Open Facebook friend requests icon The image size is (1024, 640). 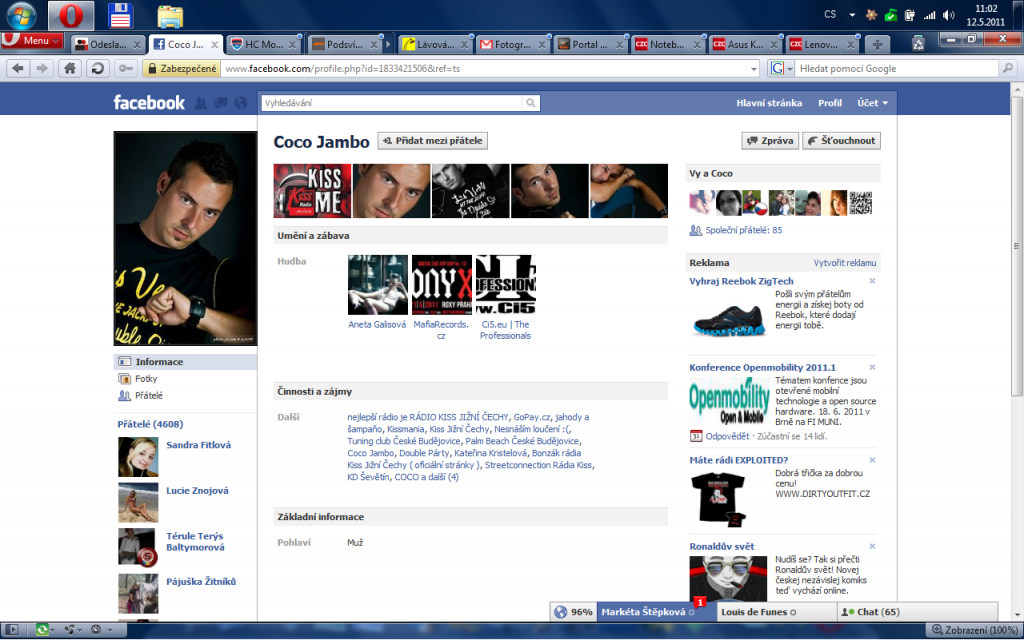[x=201, y=103]
